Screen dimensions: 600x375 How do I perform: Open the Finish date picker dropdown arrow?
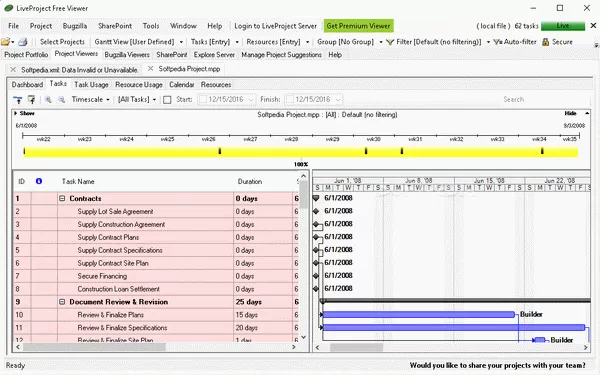[x=338, y=99]
